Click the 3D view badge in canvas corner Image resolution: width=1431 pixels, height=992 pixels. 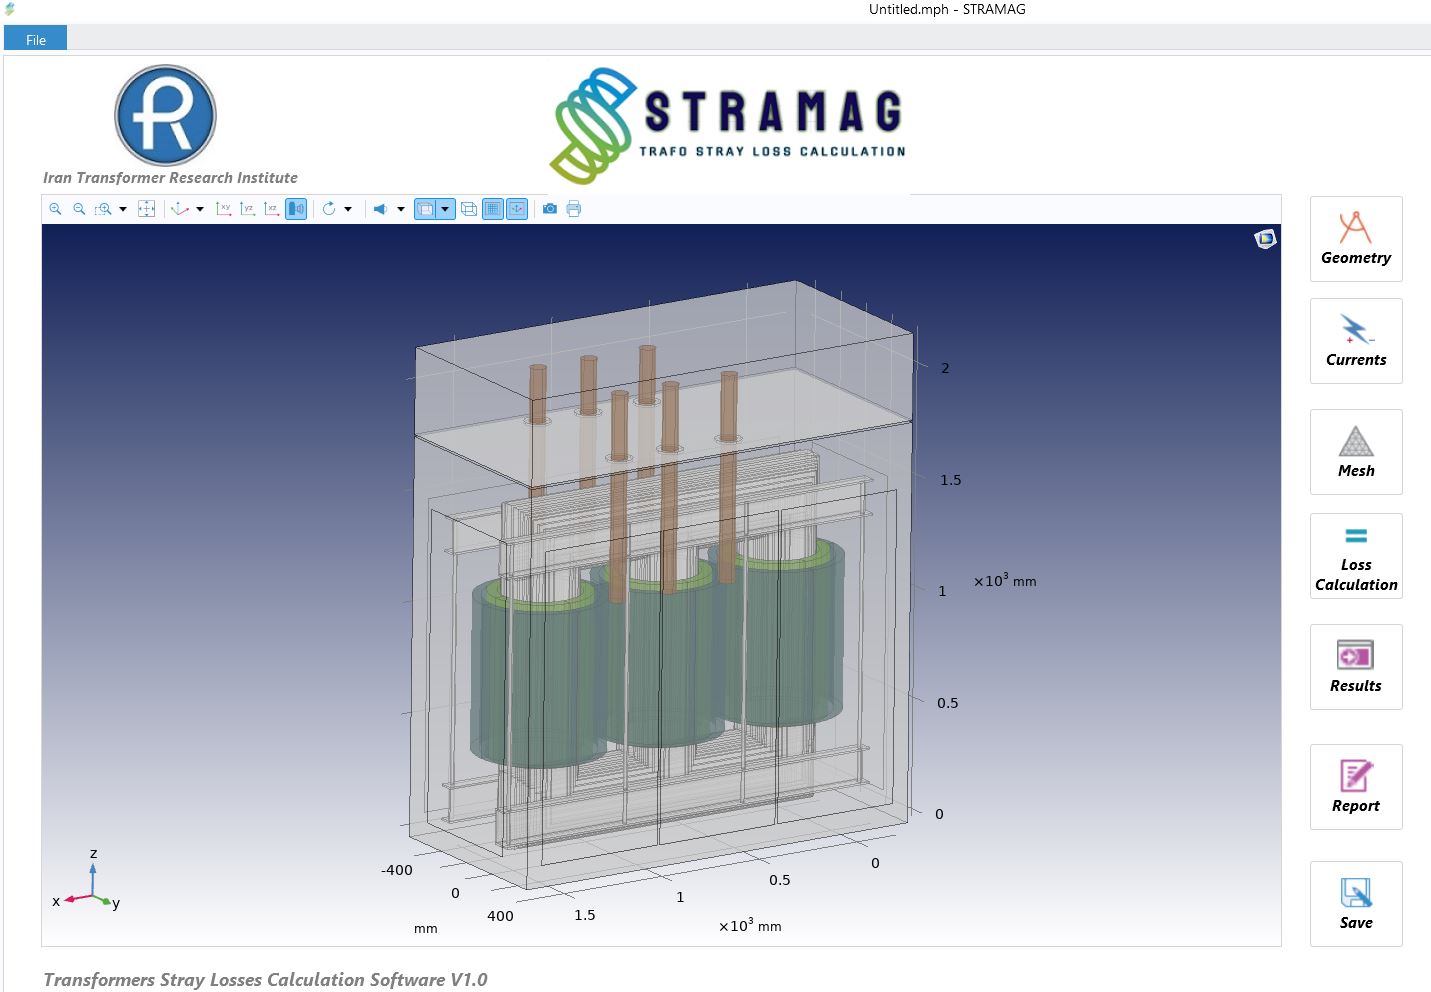[x=1265, y=239]
